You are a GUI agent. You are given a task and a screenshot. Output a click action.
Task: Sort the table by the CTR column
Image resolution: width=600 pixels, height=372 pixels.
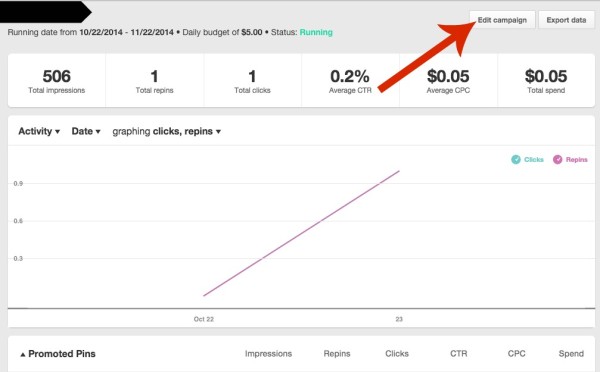click(x=458, y=354)
